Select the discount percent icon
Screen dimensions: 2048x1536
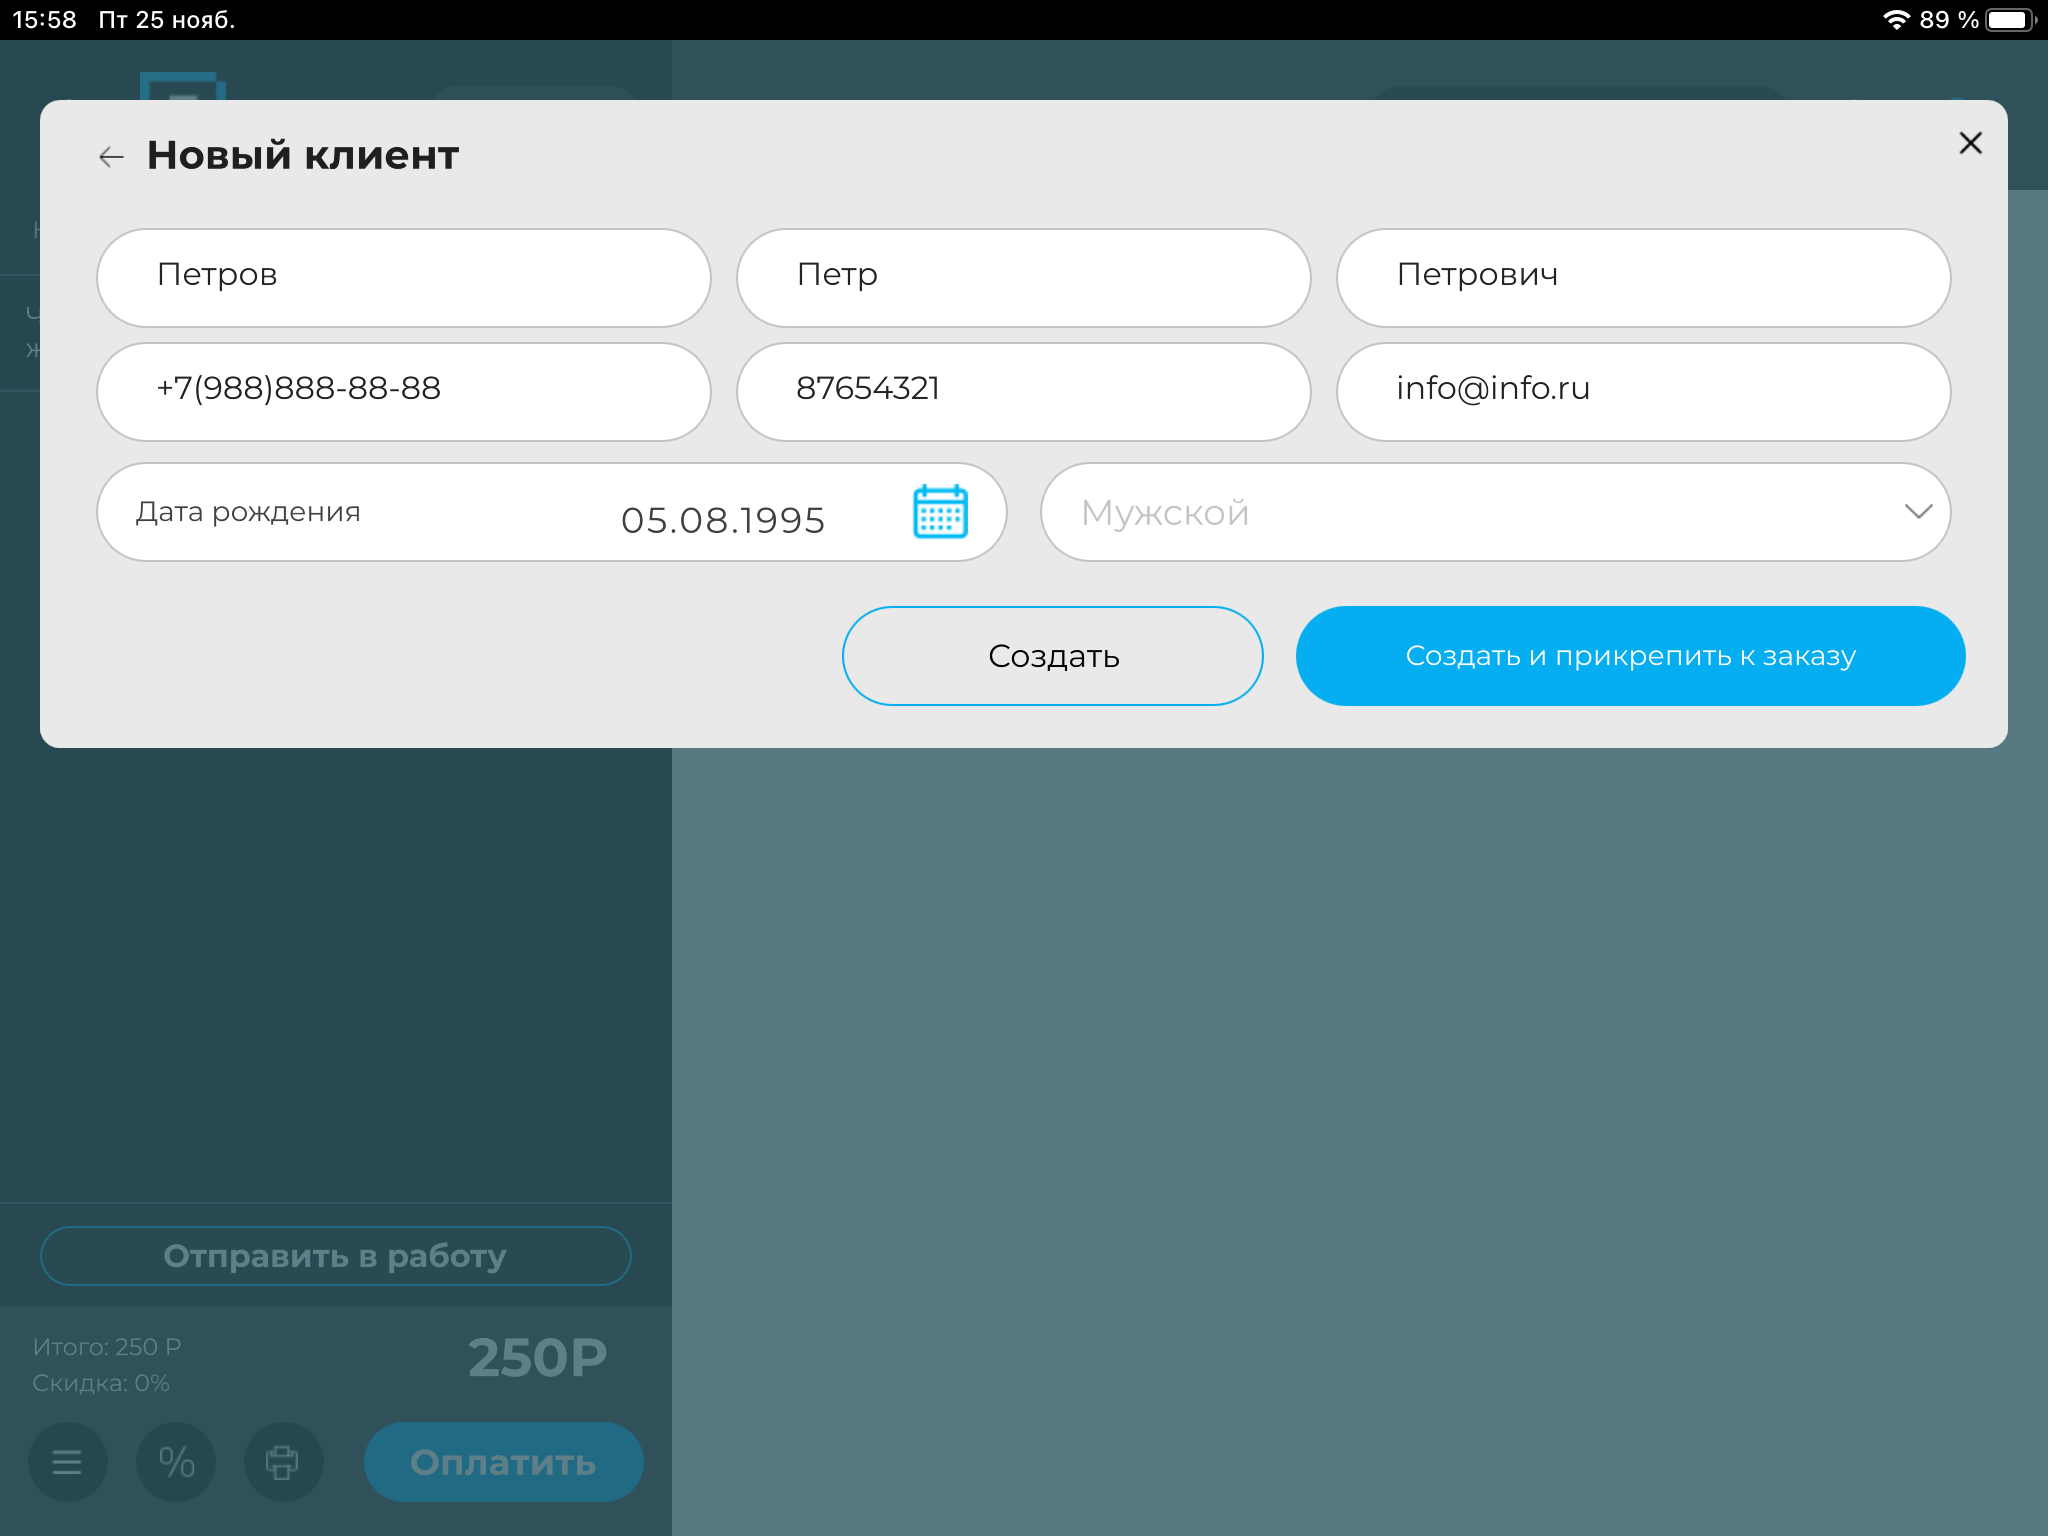click(x=176, y=1461)
